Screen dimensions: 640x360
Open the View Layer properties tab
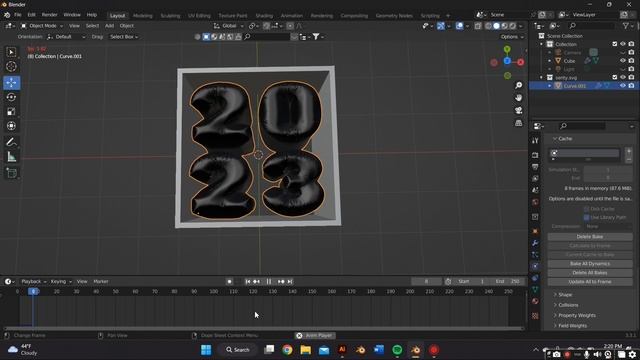pos(535,178)
